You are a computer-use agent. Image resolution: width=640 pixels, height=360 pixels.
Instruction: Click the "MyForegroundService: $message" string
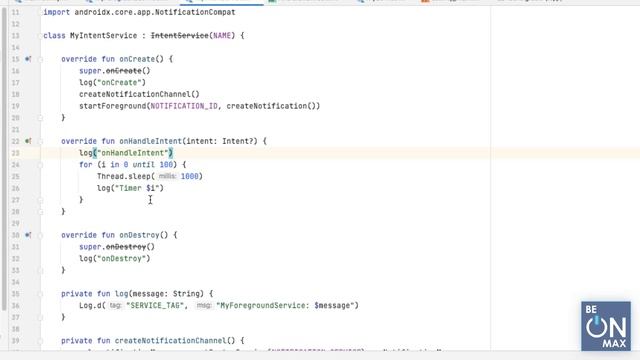pyautogui.click(x=285, y=306)
